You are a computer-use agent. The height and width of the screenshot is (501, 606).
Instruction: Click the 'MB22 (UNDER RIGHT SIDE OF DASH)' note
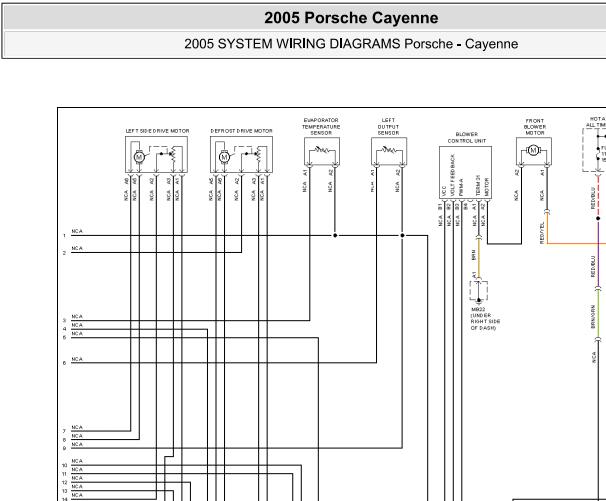[485, 319]
